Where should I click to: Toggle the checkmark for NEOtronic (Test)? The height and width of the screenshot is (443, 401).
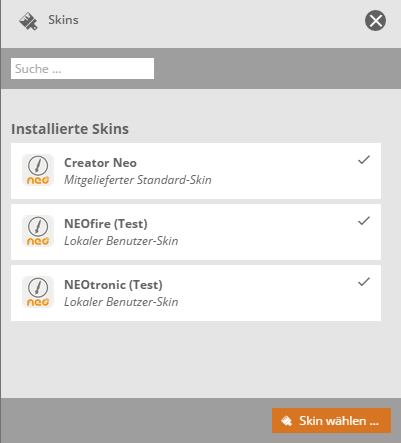pos(364,282)
